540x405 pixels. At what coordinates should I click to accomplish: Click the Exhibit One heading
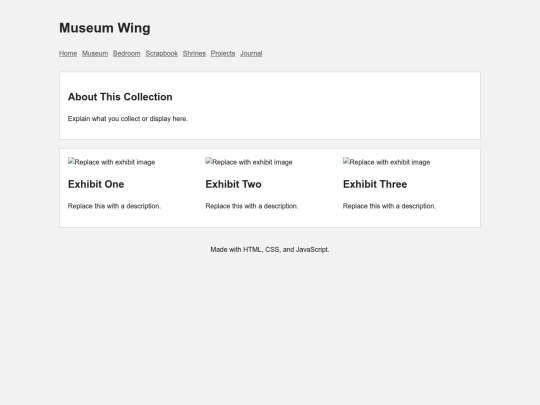coord(96,184)
